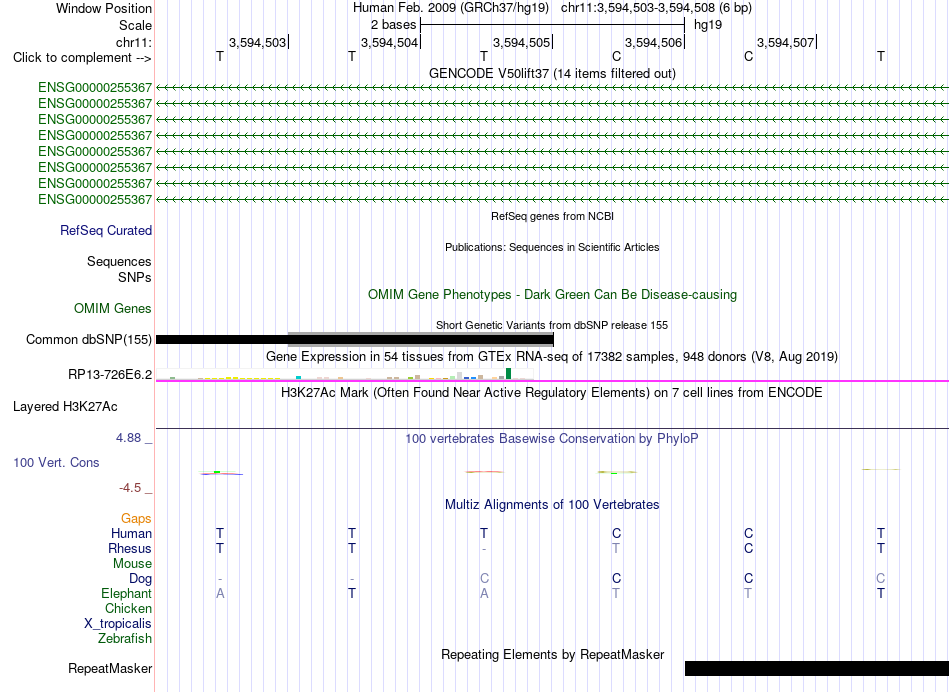Click position marker 3,594,507 on ruler
This screenshot has width=950, height=692.
click(786, 42)
